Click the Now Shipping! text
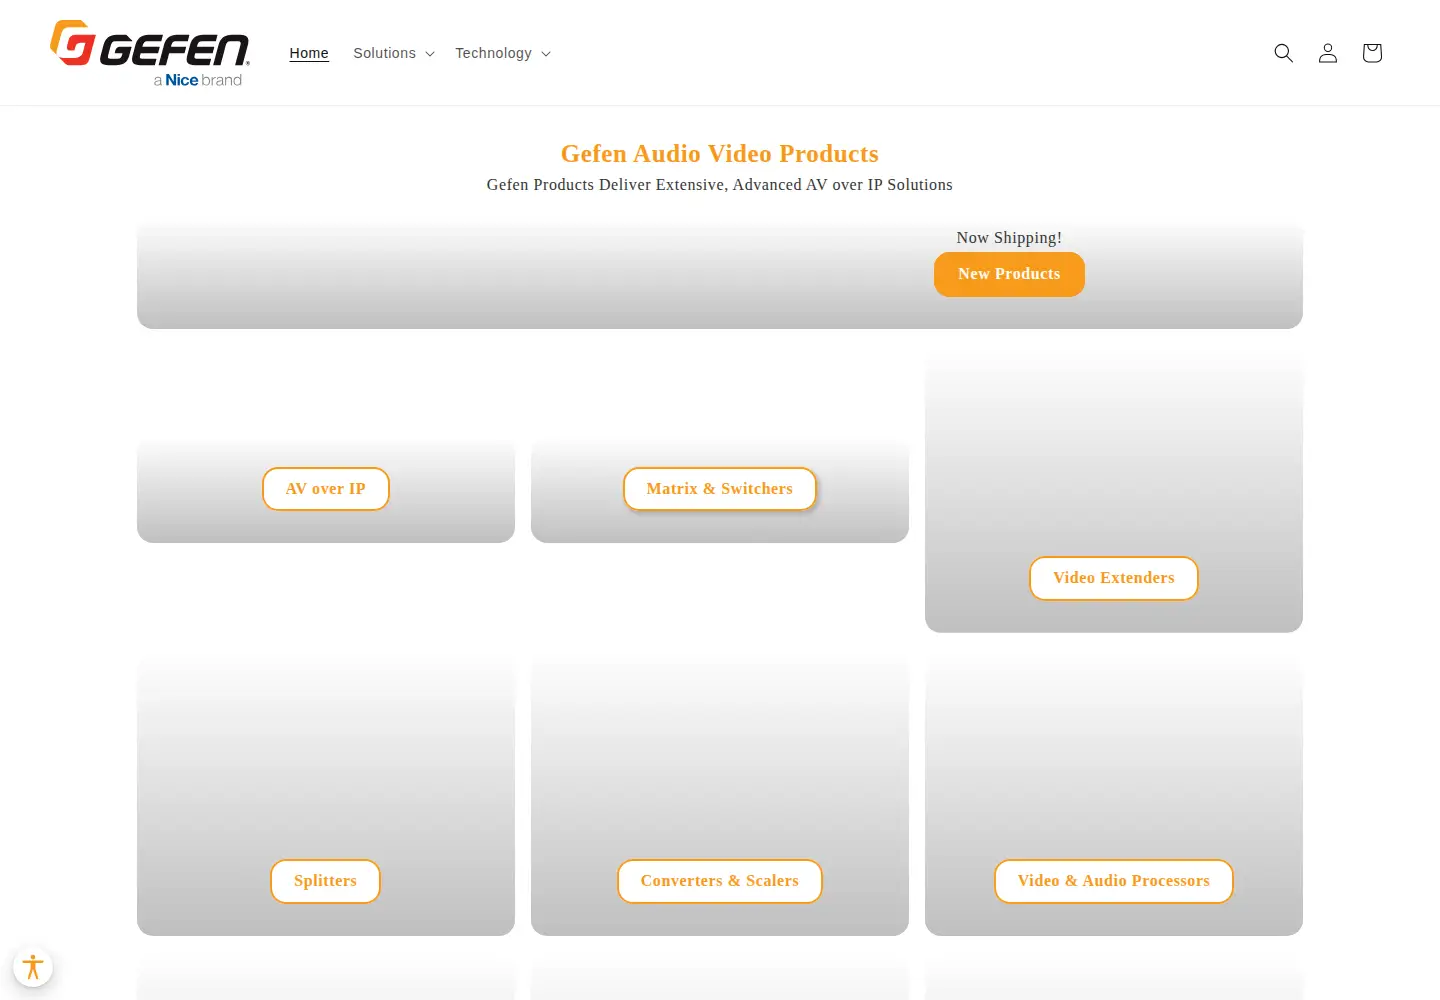Image resolution: width=1440 pixels, height=1000 pixels. pos(1009,238)
